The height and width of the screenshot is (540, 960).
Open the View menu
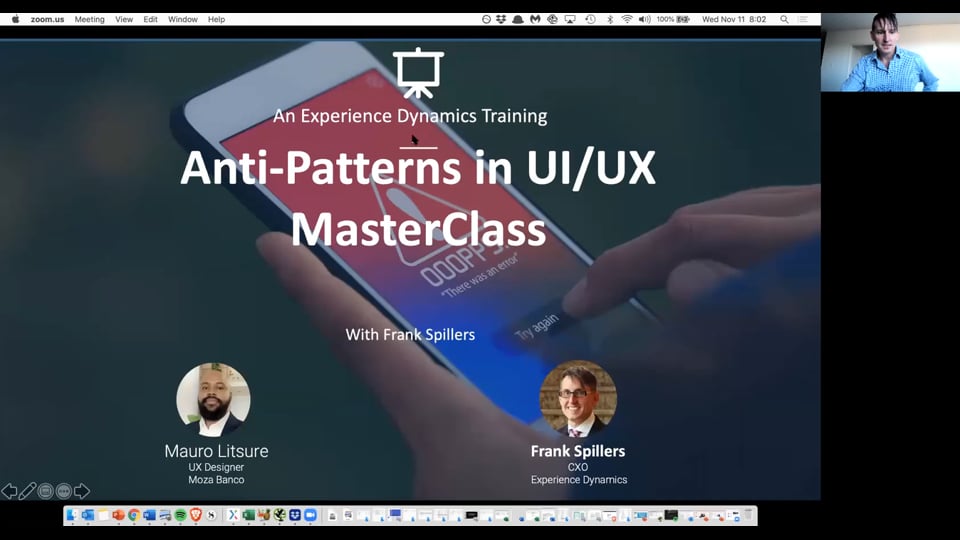click(124, 19)
